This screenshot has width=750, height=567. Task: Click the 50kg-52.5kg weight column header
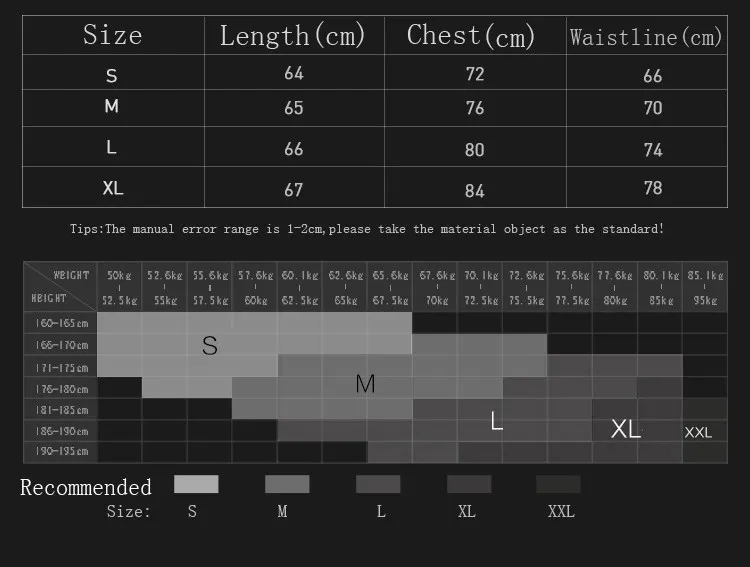[119, 288]
